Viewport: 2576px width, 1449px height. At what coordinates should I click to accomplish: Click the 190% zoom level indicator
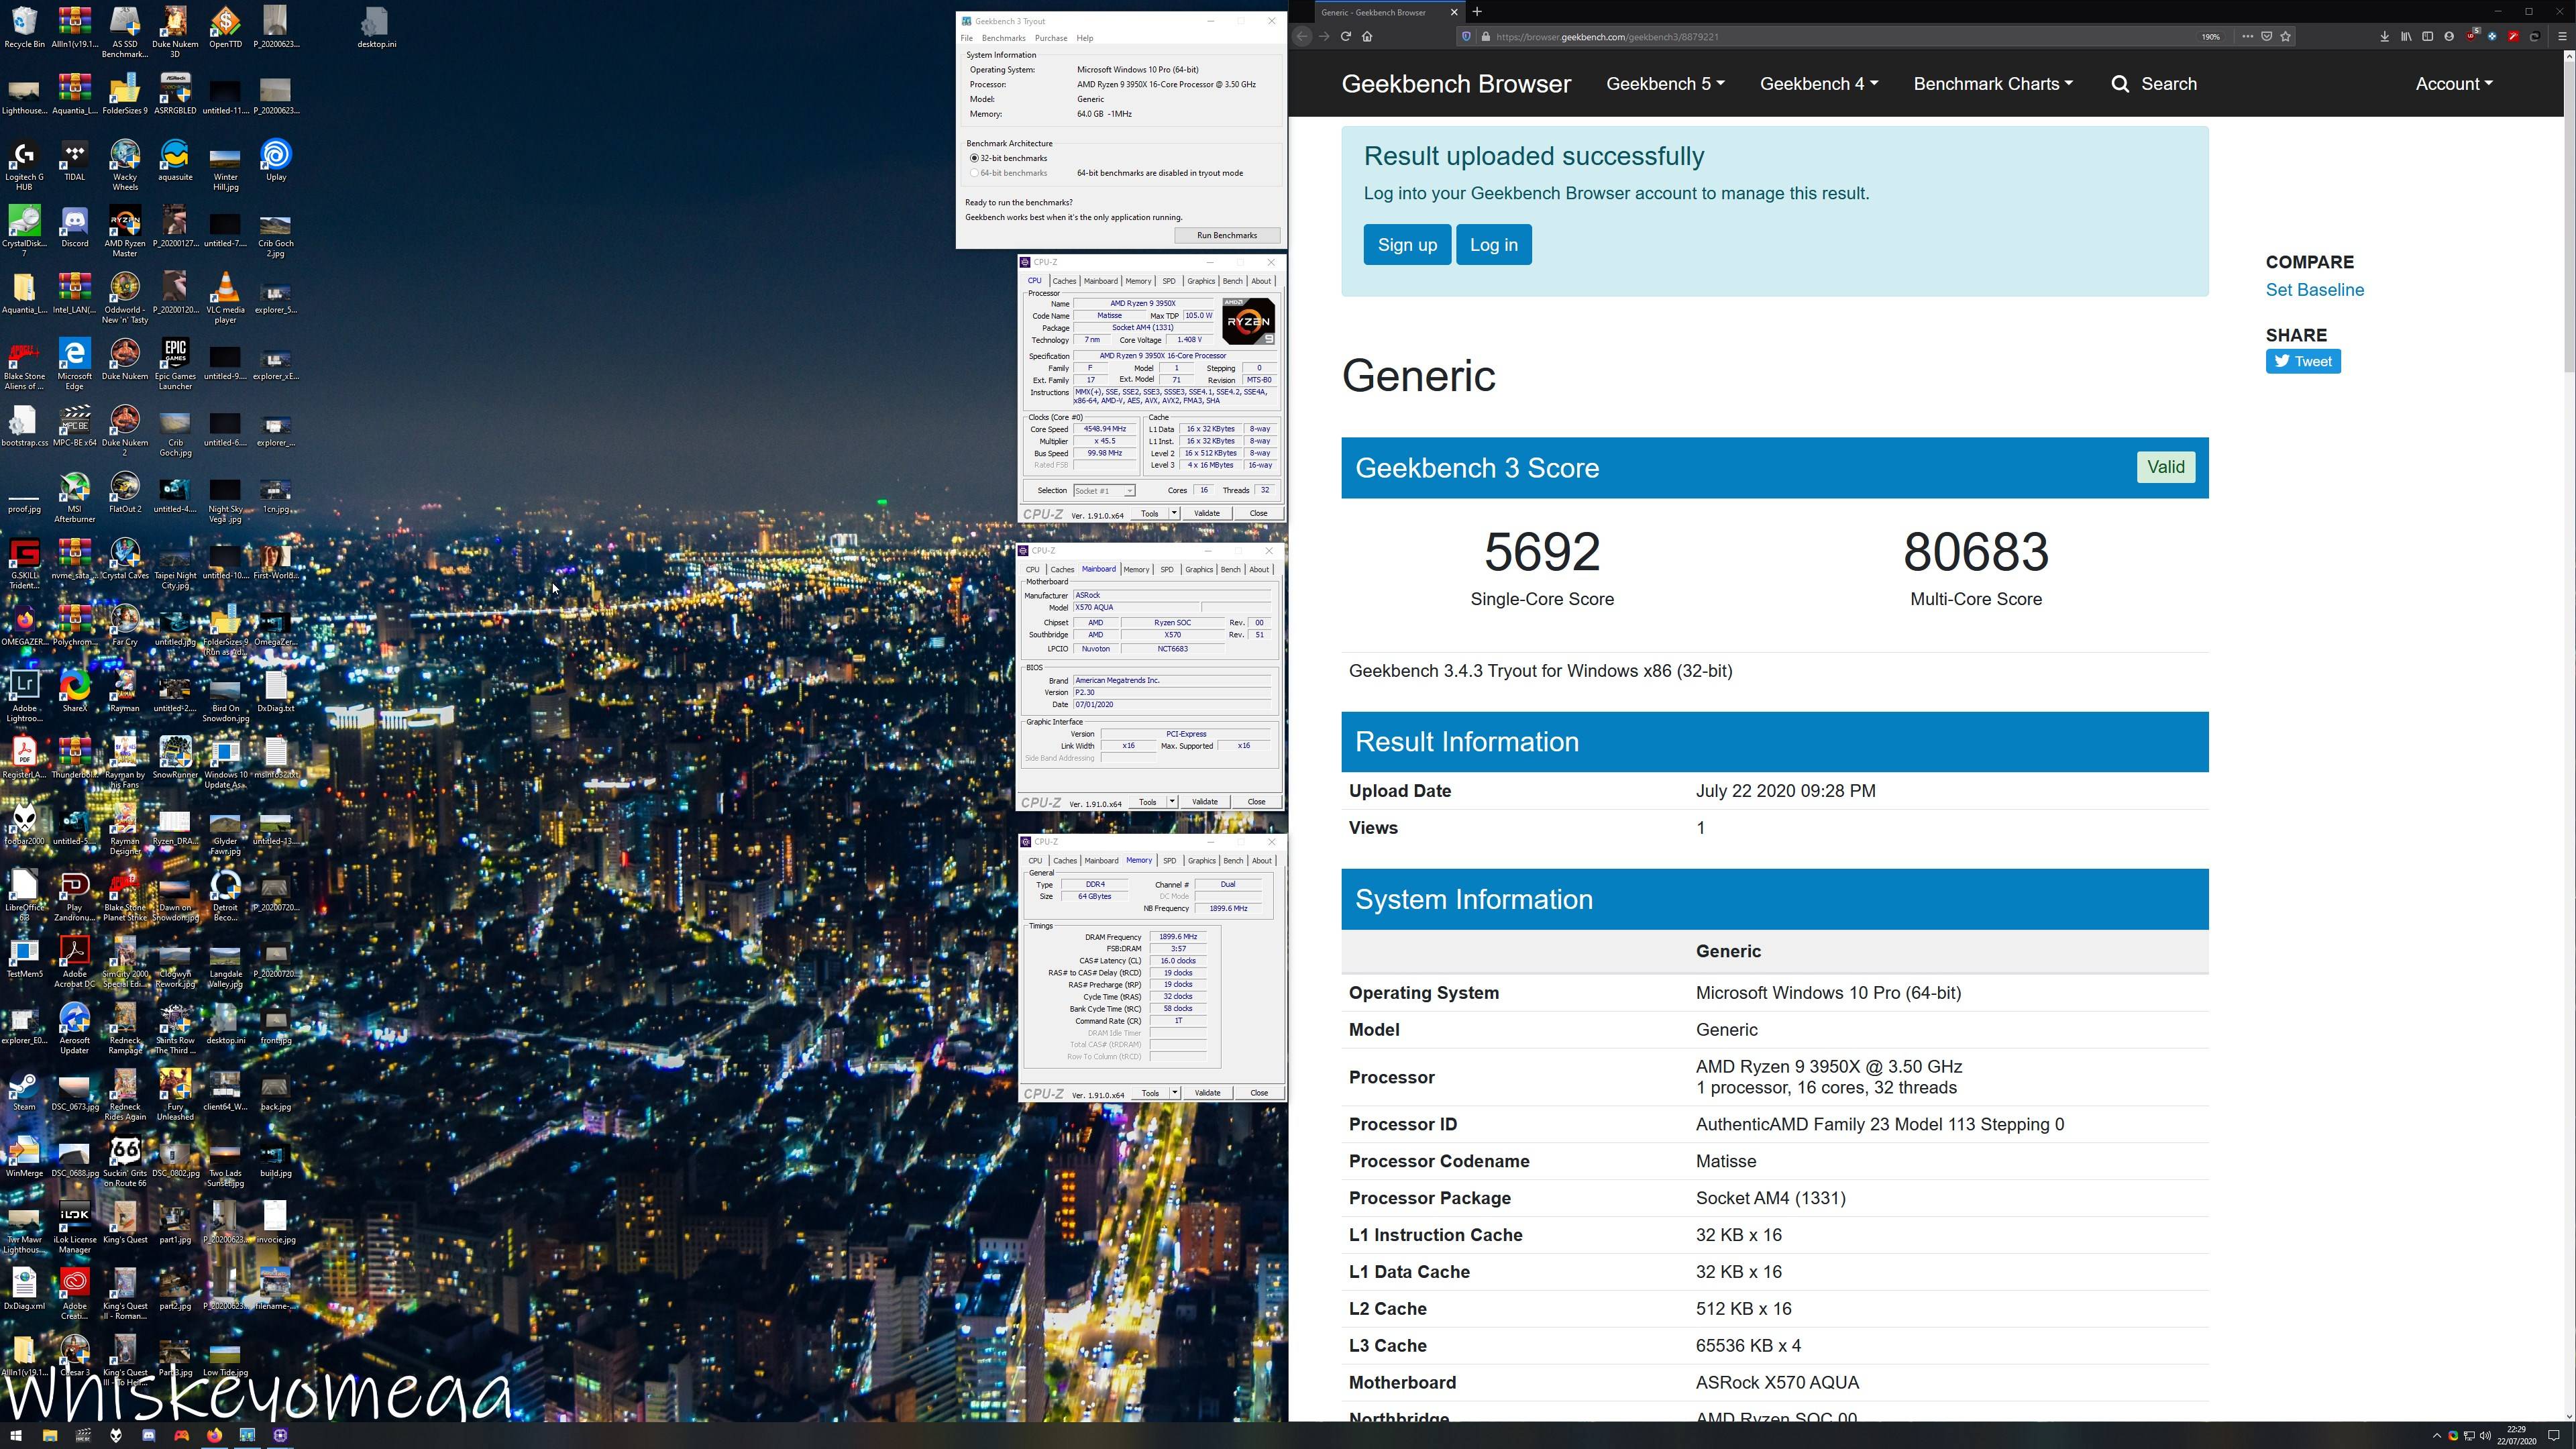click(2210, 36)
